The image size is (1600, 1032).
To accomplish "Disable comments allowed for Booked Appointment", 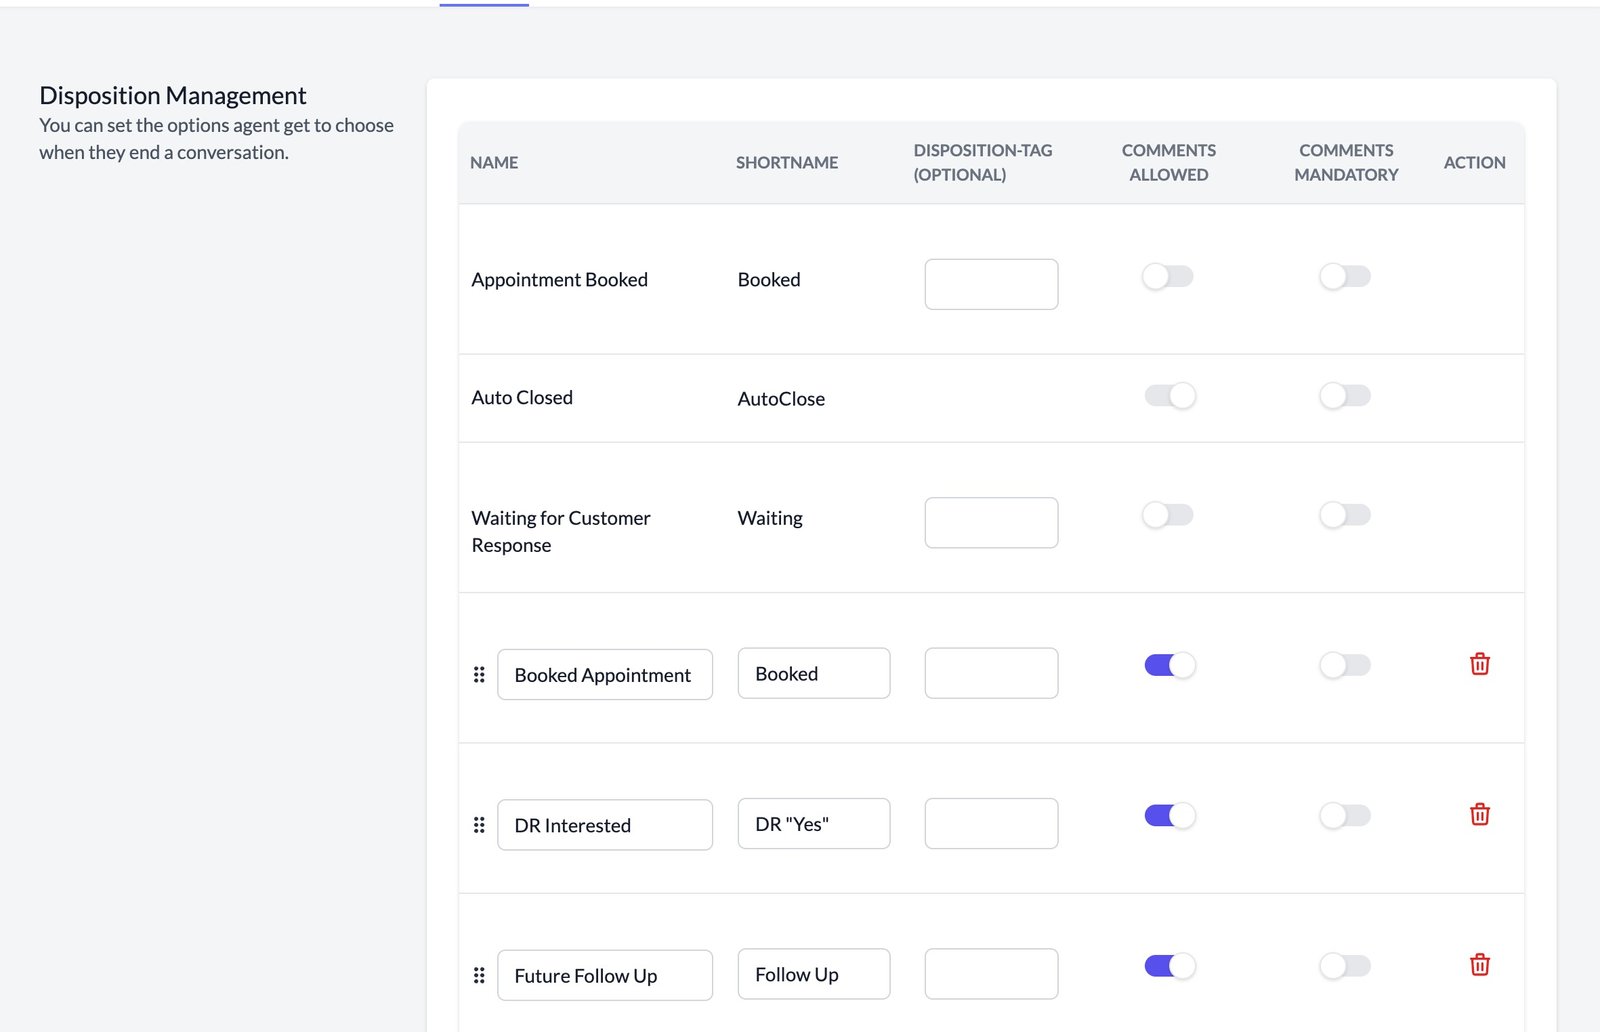I will (1169, 666).
